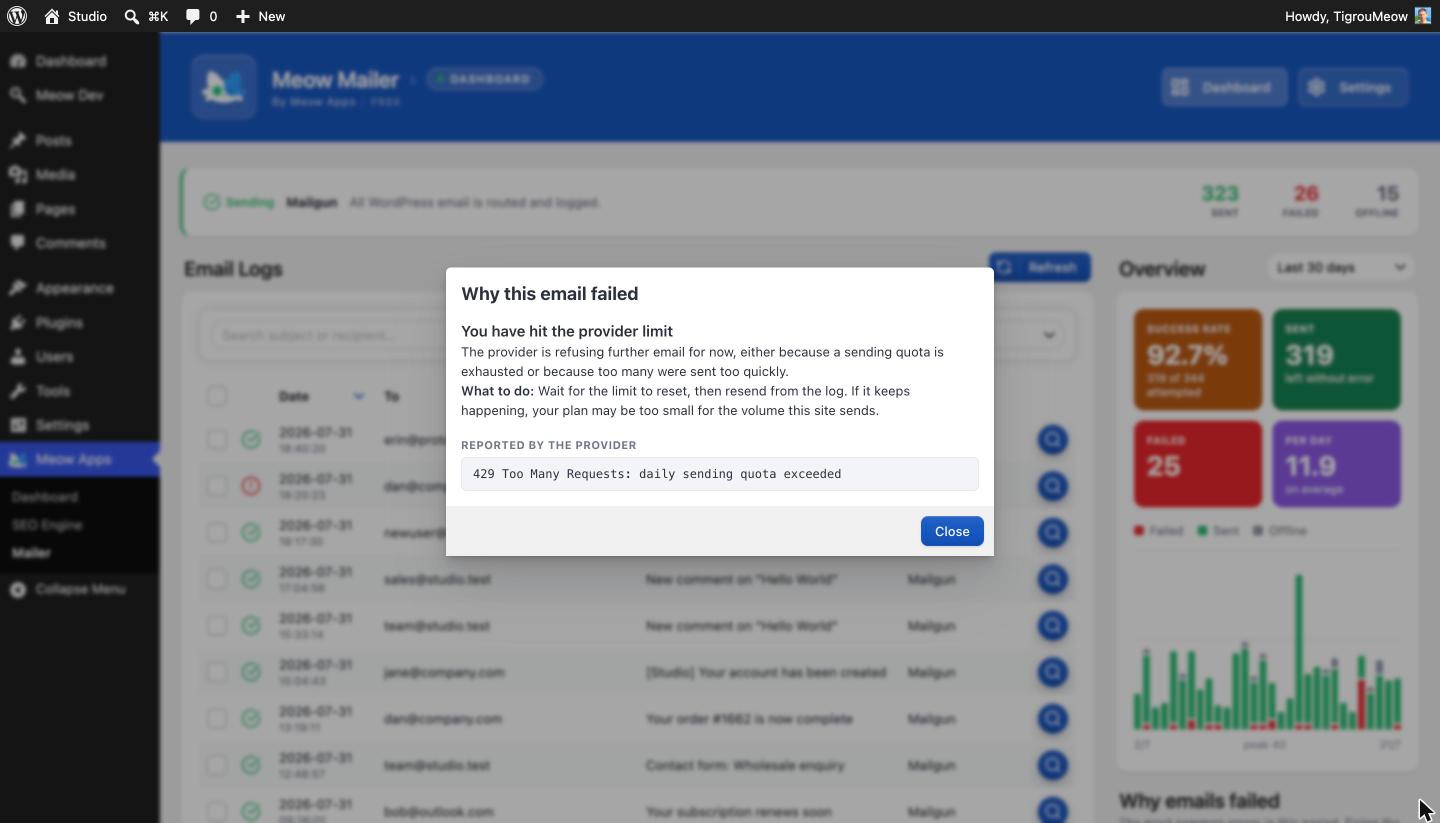Open the Dashboard button in blue header
Screen dimensions: 1440x823
click(x=1224, y=87)
